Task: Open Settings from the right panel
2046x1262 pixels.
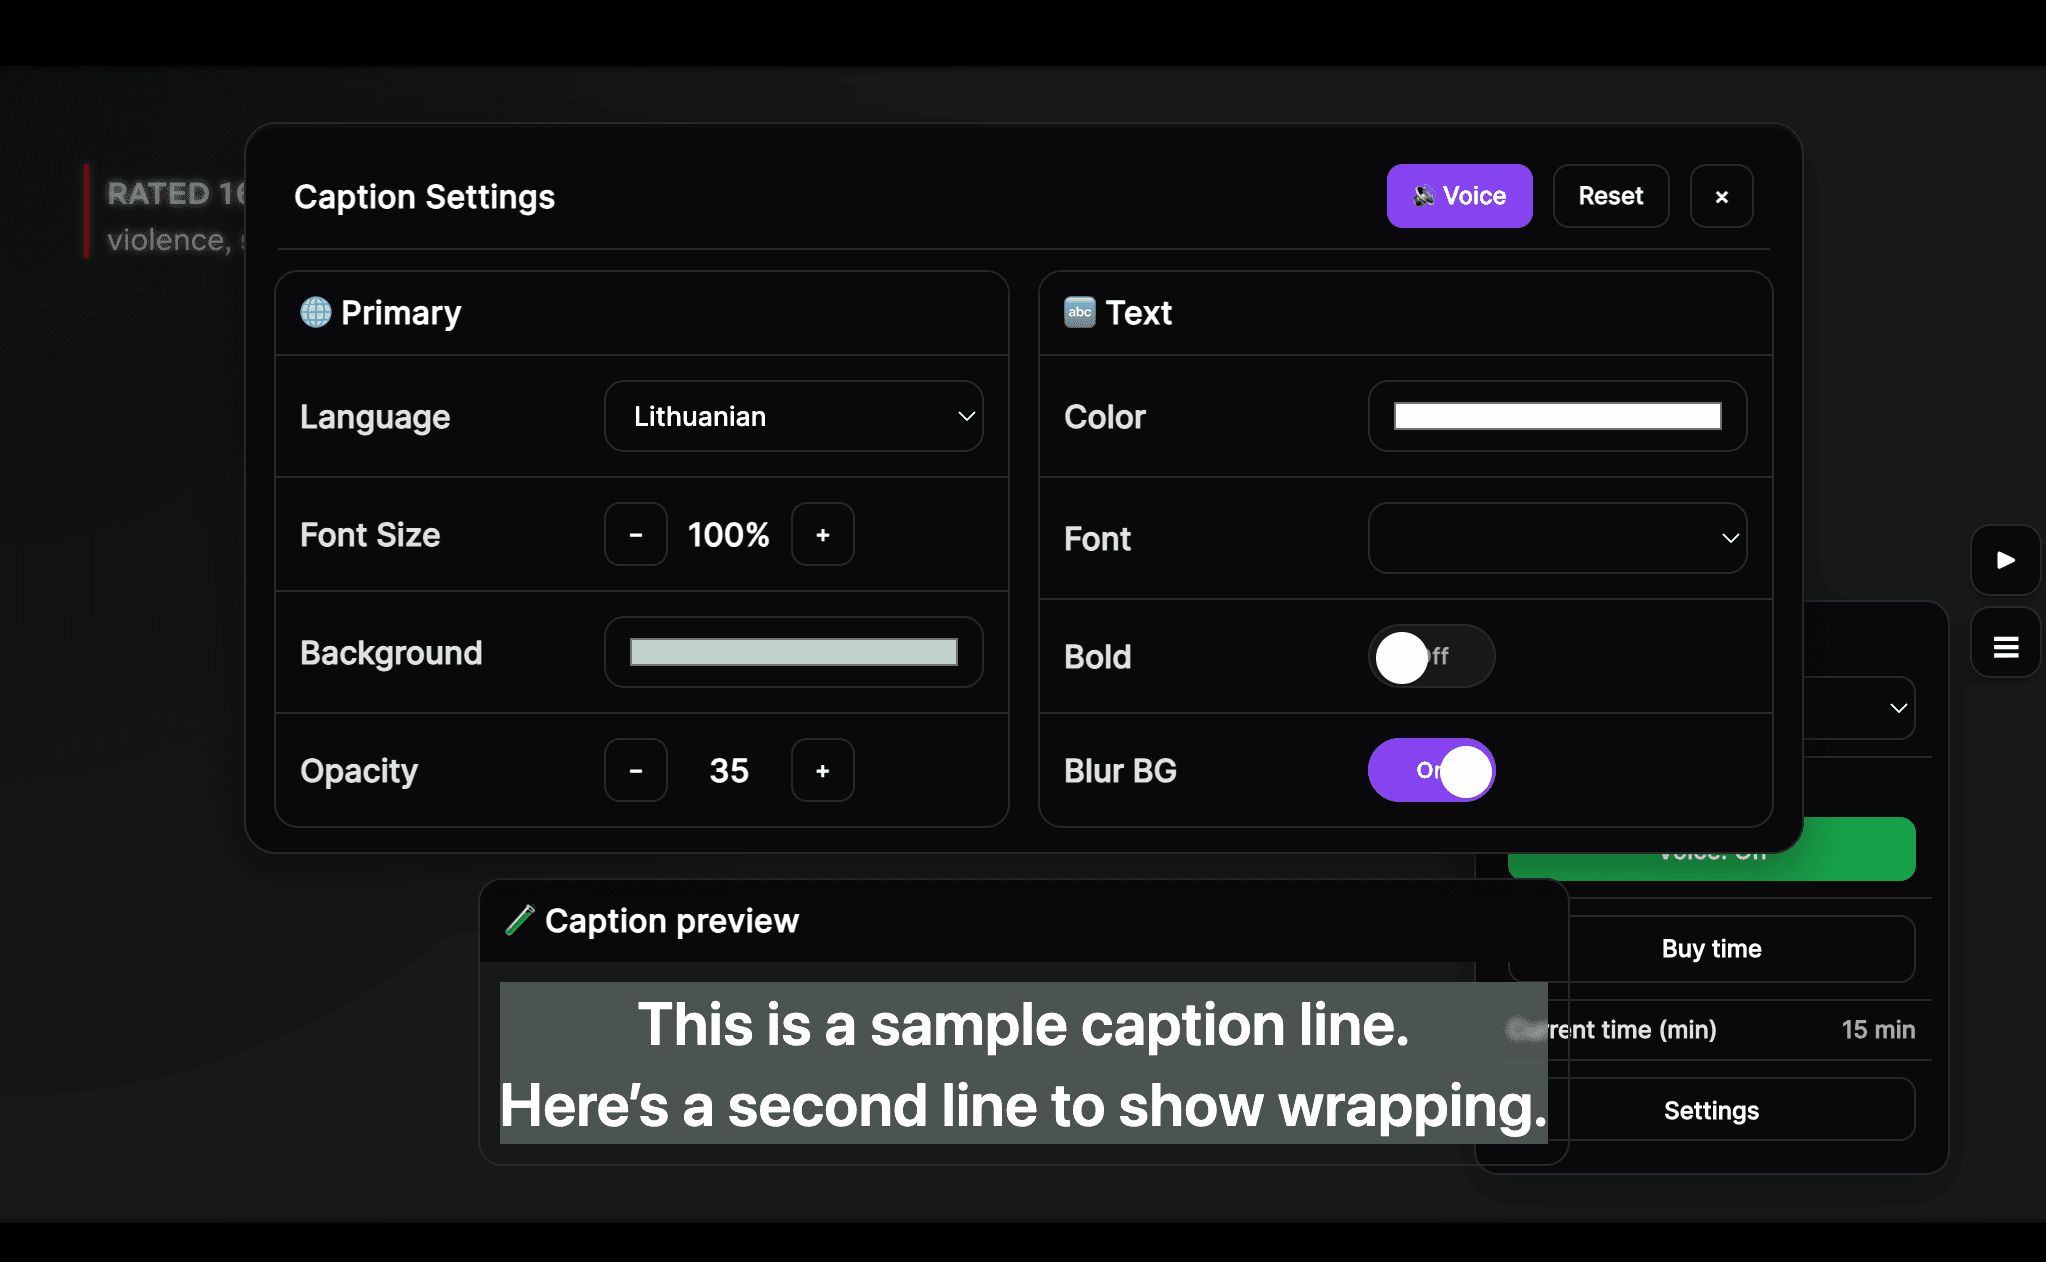Action: 1711,1110
